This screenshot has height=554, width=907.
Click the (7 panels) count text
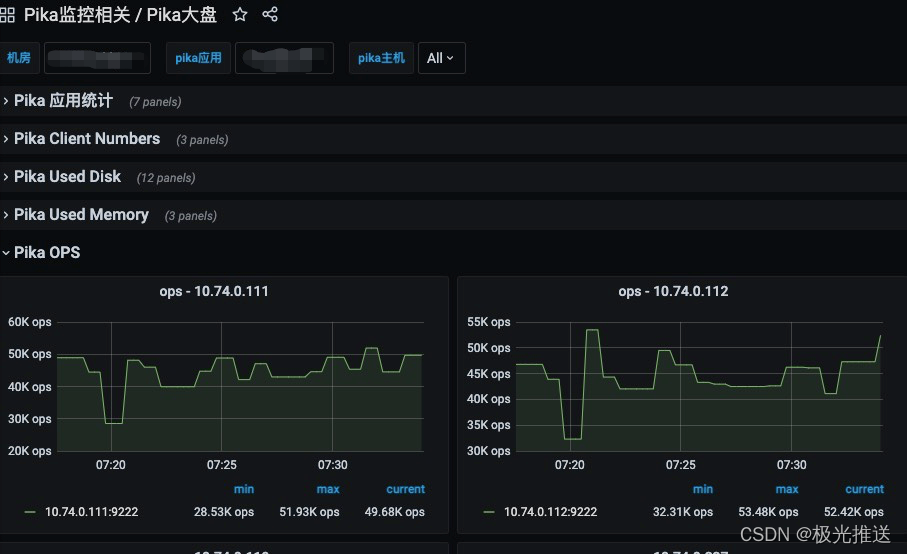[155, 102]
